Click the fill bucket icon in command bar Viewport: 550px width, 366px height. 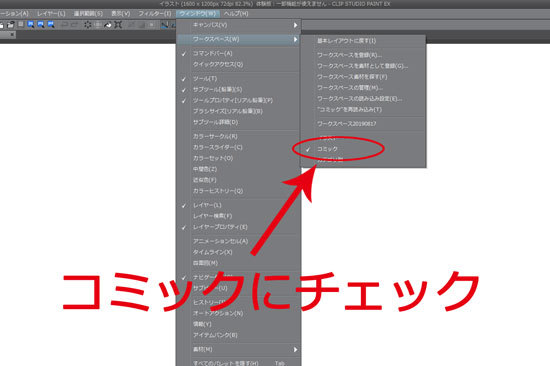pyautogui.click(x=108, y=25)
